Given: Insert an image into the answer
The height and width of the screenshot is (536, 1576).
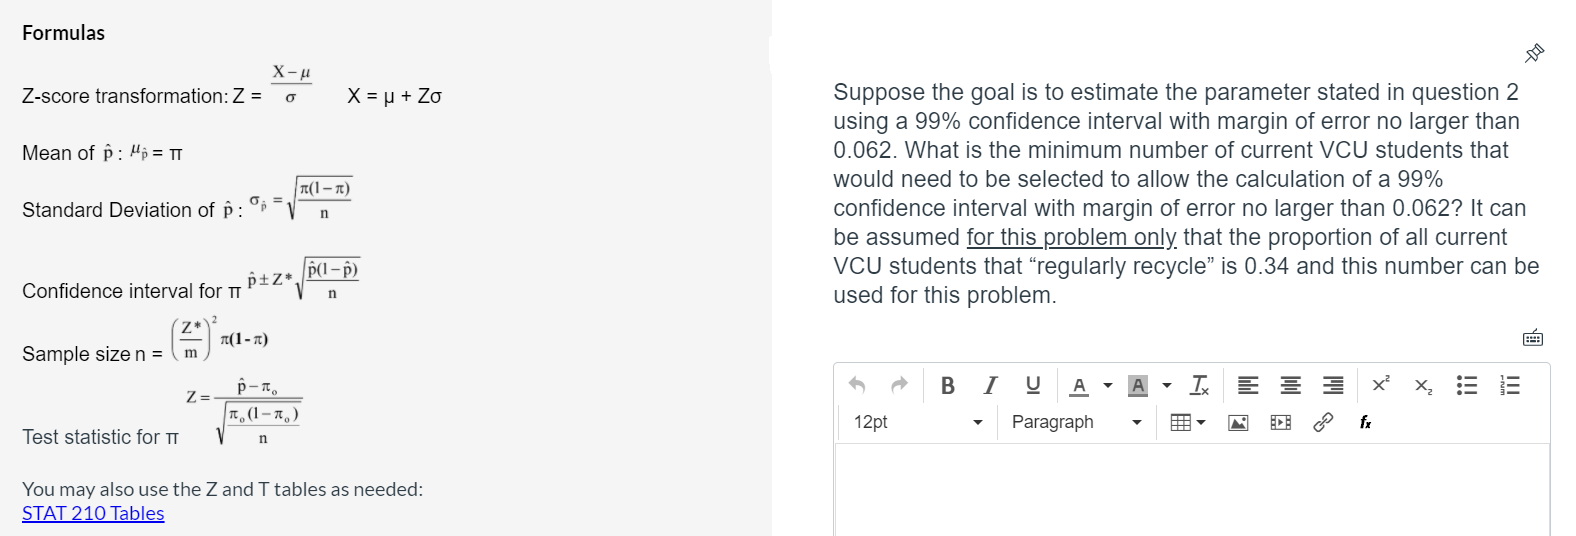Looking at the screenshot, I should coord(1238,422).
